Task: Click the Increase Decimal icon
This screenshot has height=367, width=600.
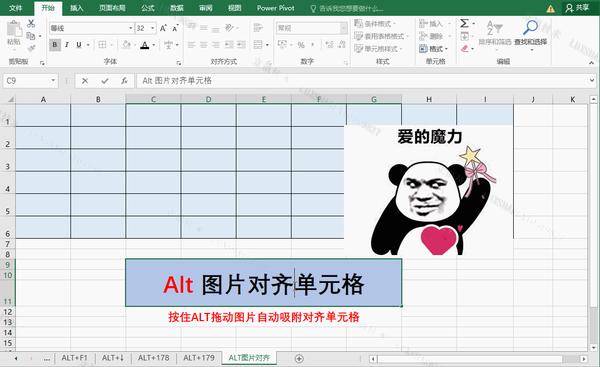Action: point(329,45)
